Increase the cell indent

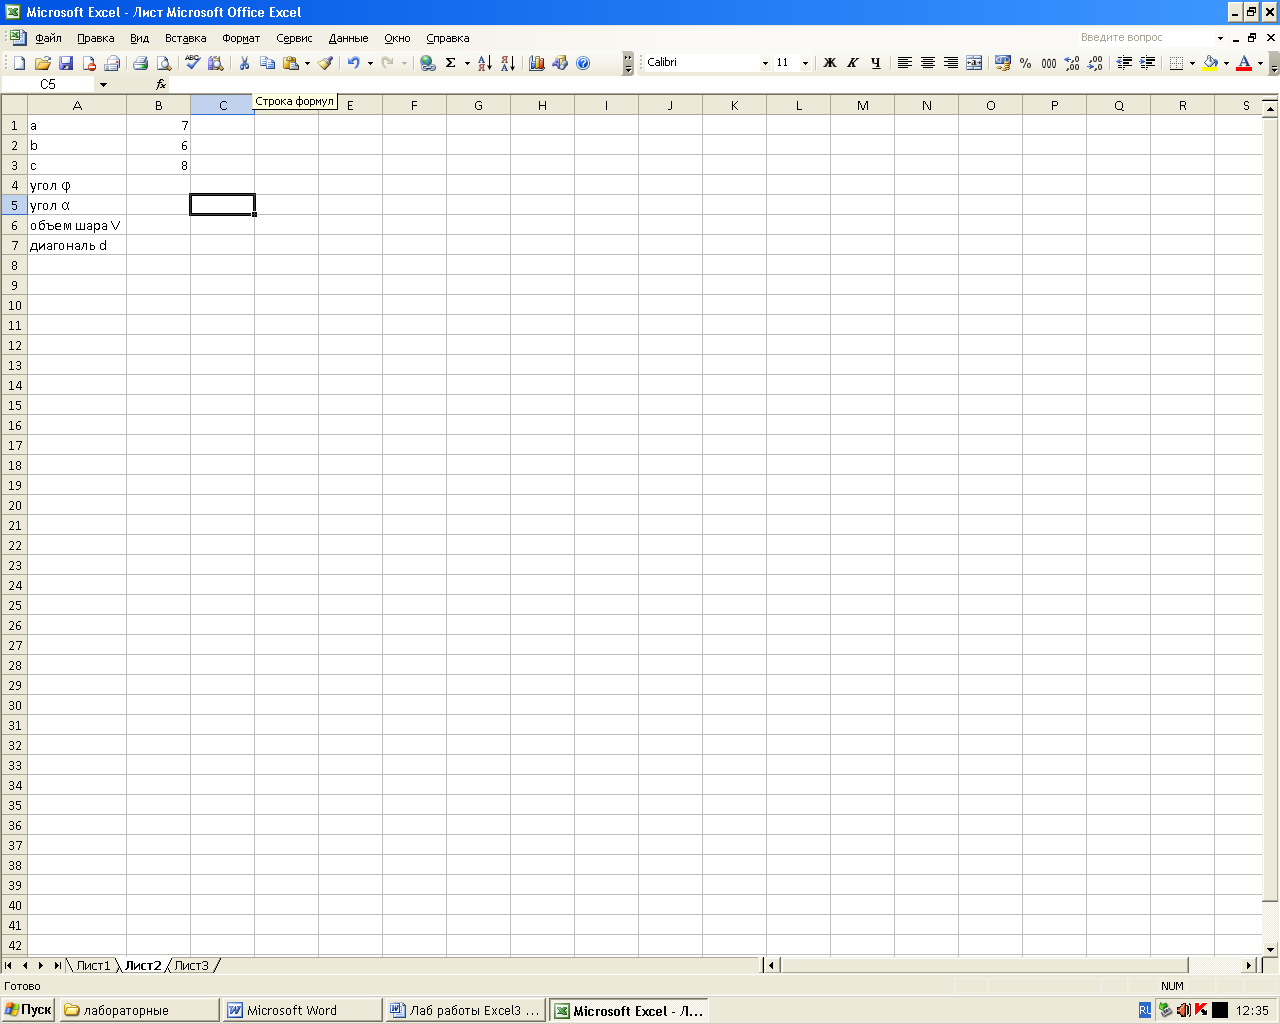1147,63
